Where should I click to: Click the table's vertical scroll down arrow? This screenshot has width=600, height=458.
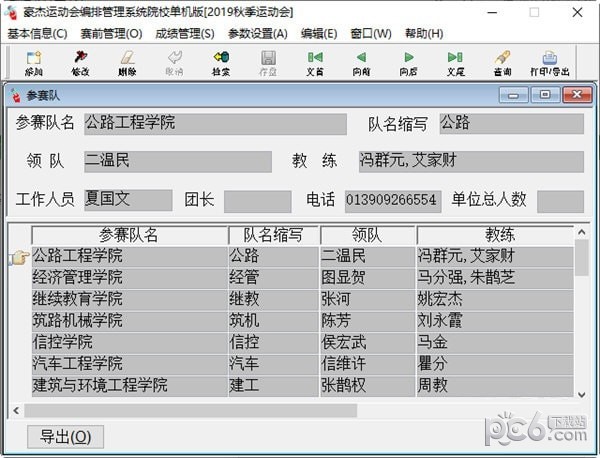tap(582, 394)
